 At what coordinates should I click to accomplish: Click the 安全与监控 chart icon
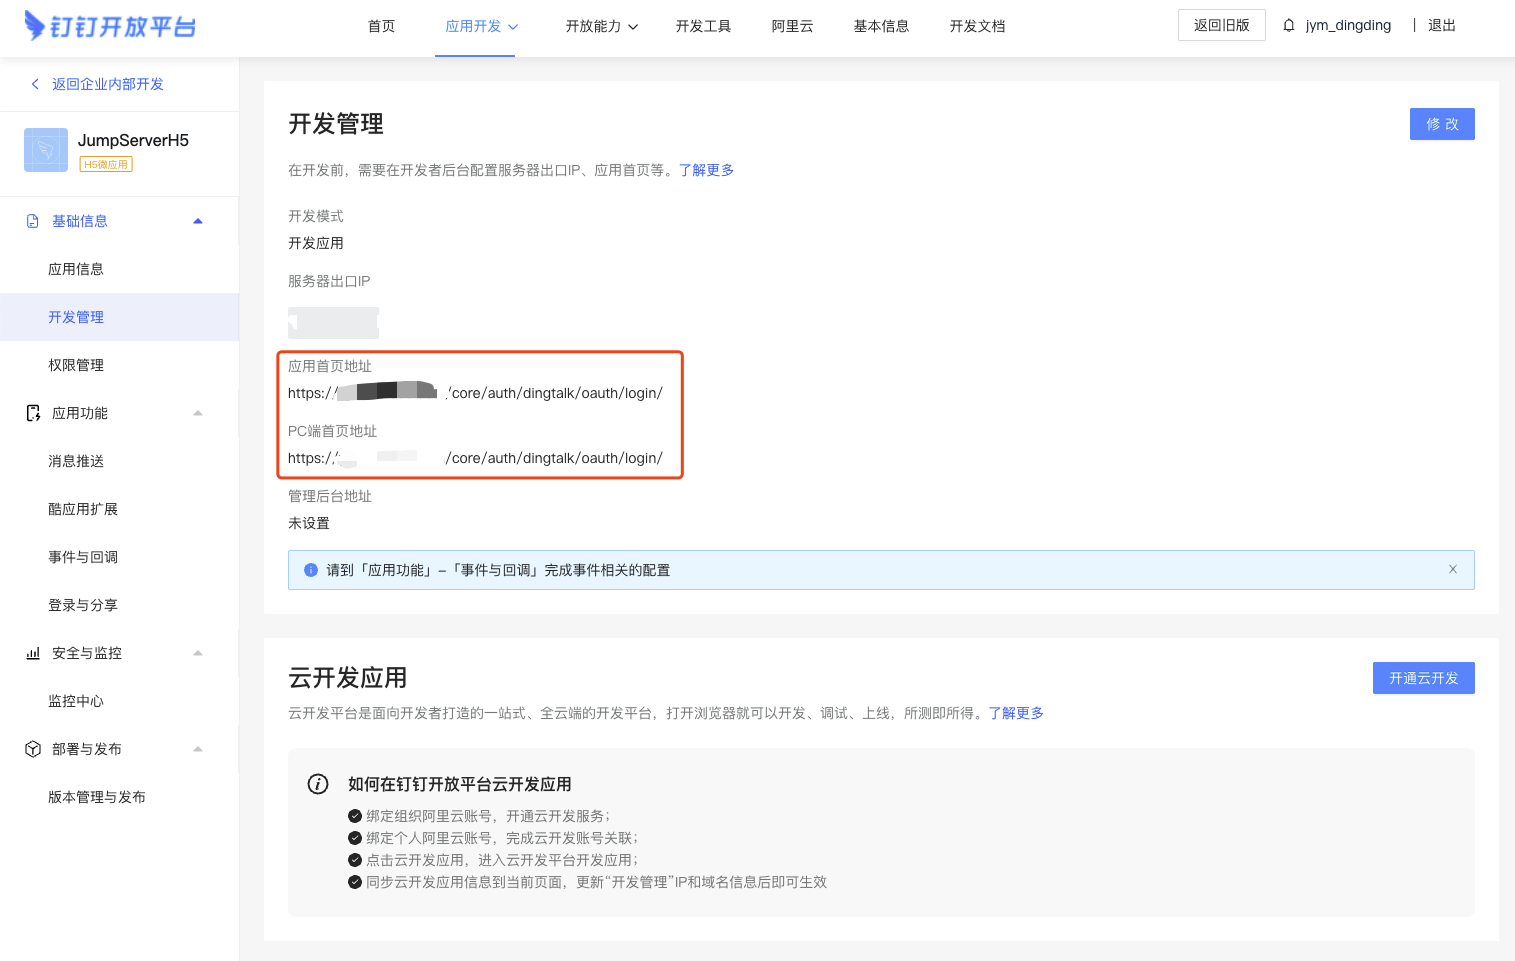point(30,652)
